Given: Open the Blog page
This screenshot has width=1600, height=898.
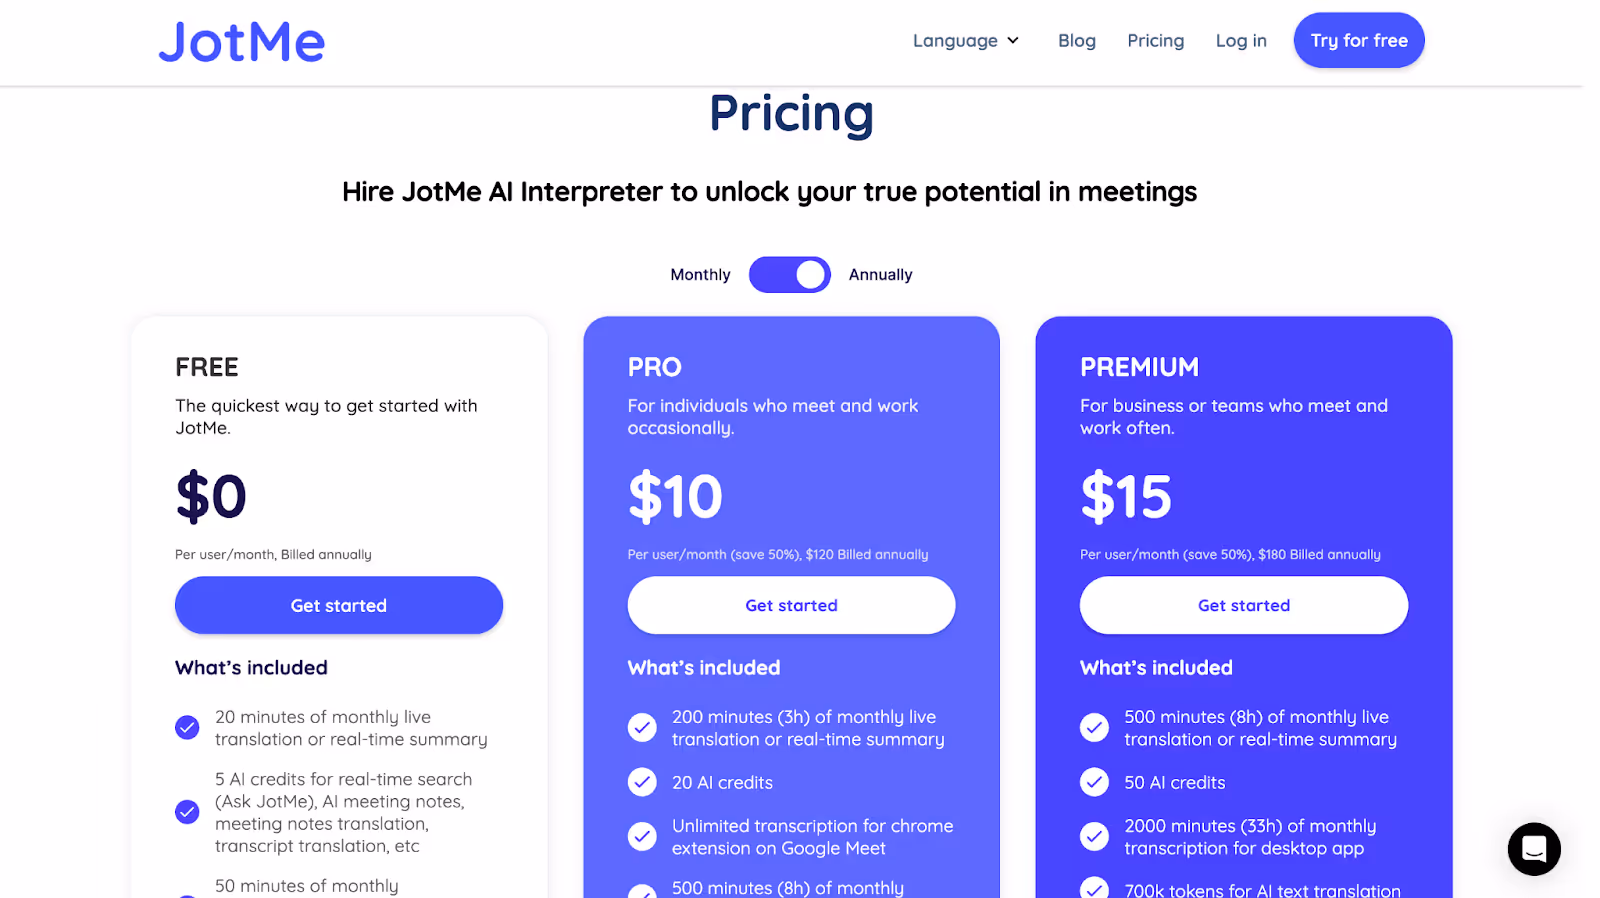Looking at the screenshot, I should (1076, 40).
